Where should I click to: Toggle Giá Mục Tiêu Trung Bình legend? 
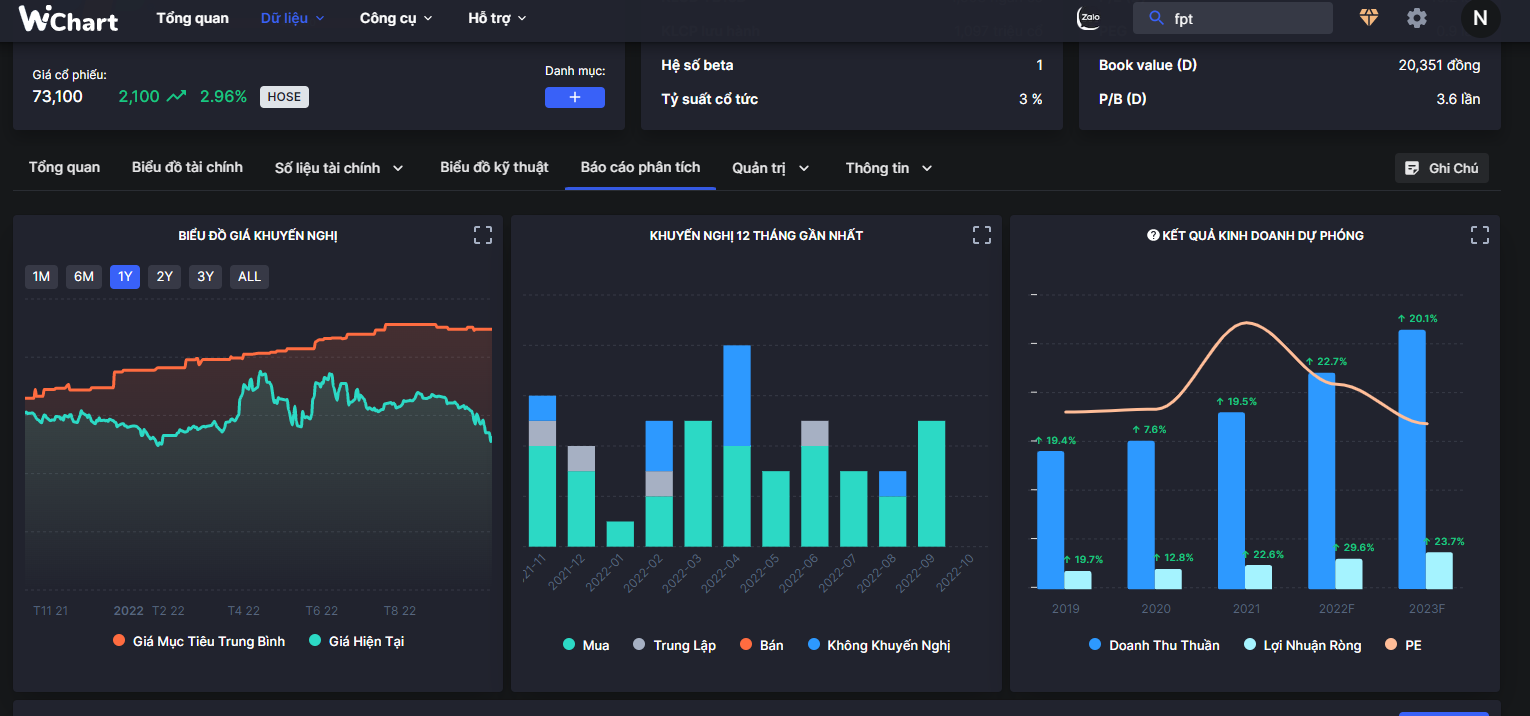click(x=199, y=641)
